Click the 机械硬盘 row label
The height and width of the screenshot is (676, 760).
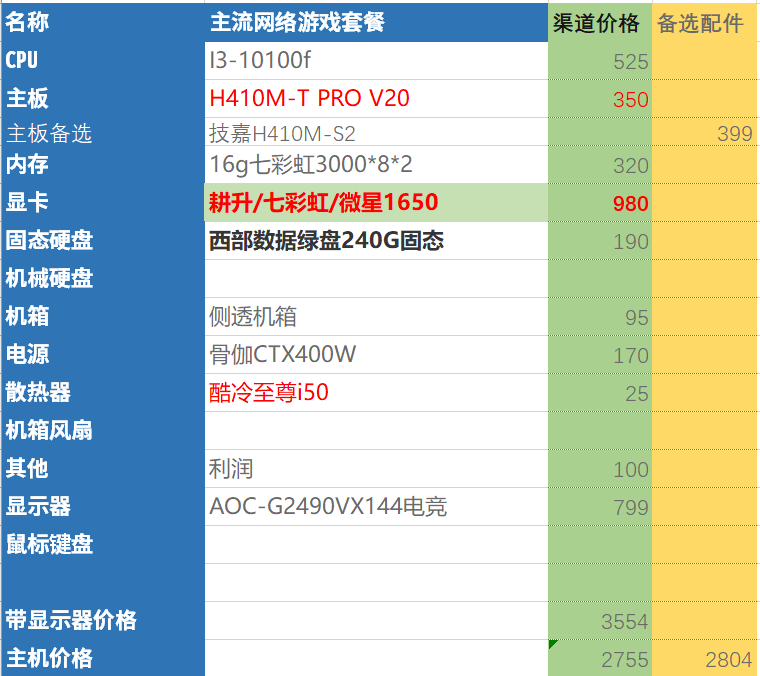point(103,279)
